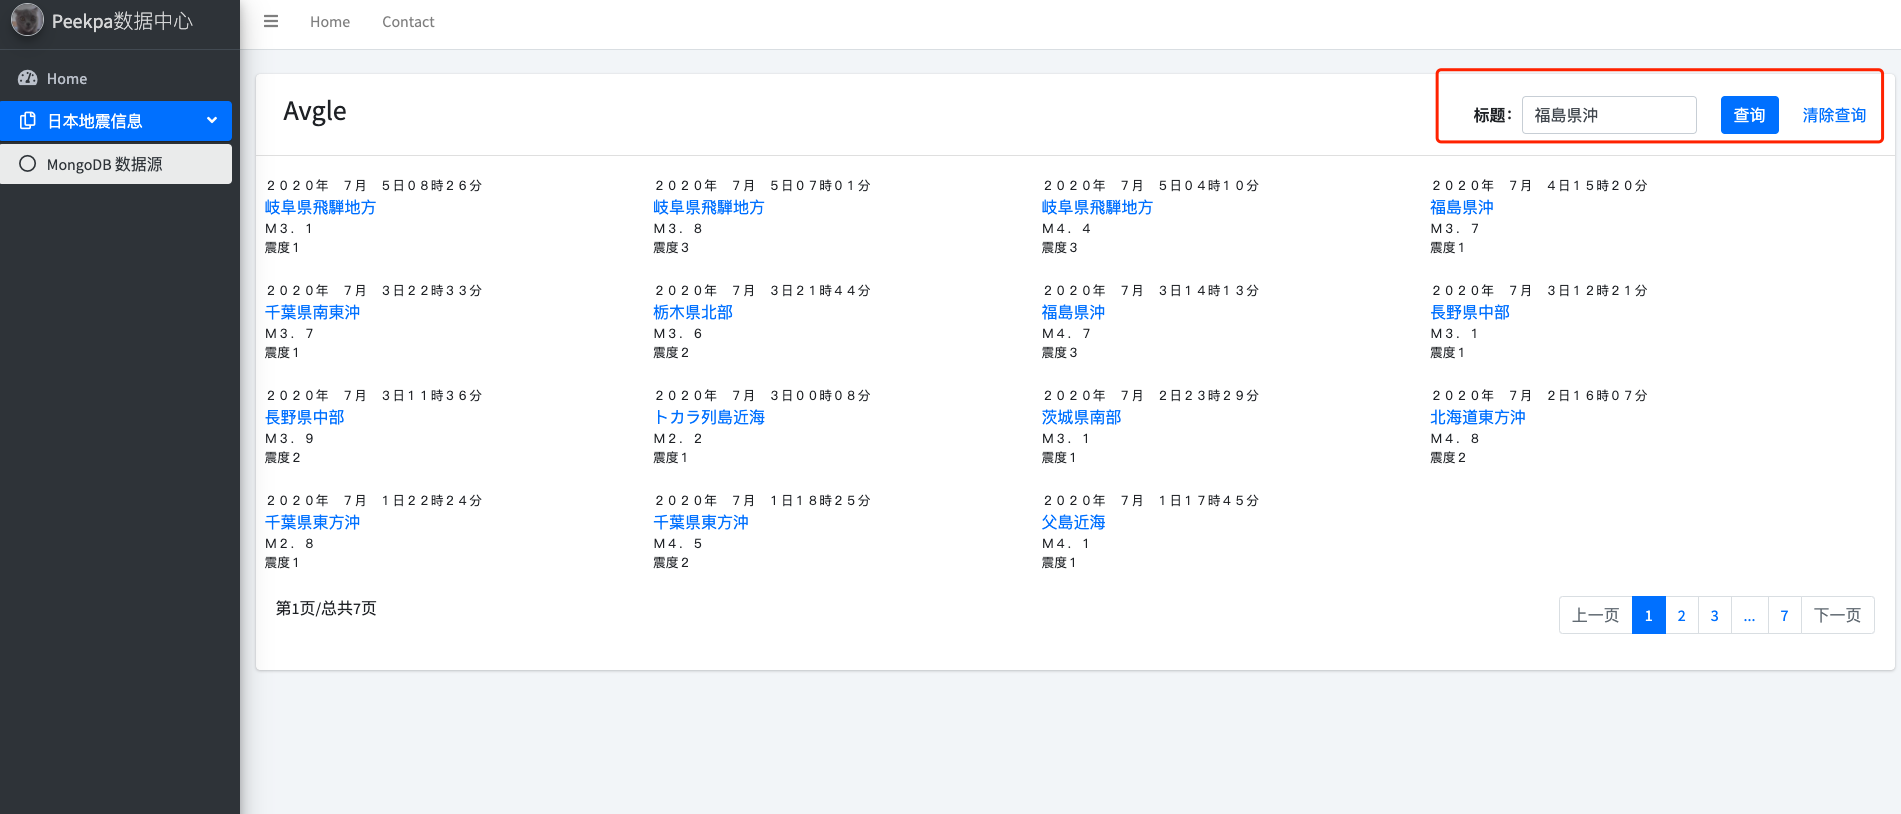Open the 父島近海 earthquake link

pyautogui.click(x=1073, y=522)
